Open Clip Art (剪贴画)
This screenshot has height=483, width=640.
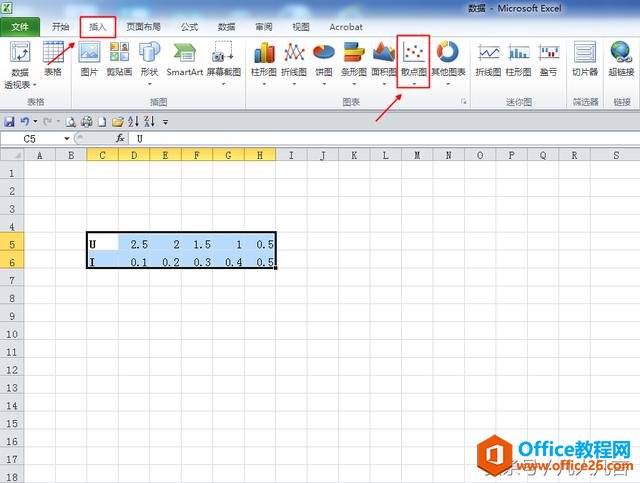click(119, 59)
